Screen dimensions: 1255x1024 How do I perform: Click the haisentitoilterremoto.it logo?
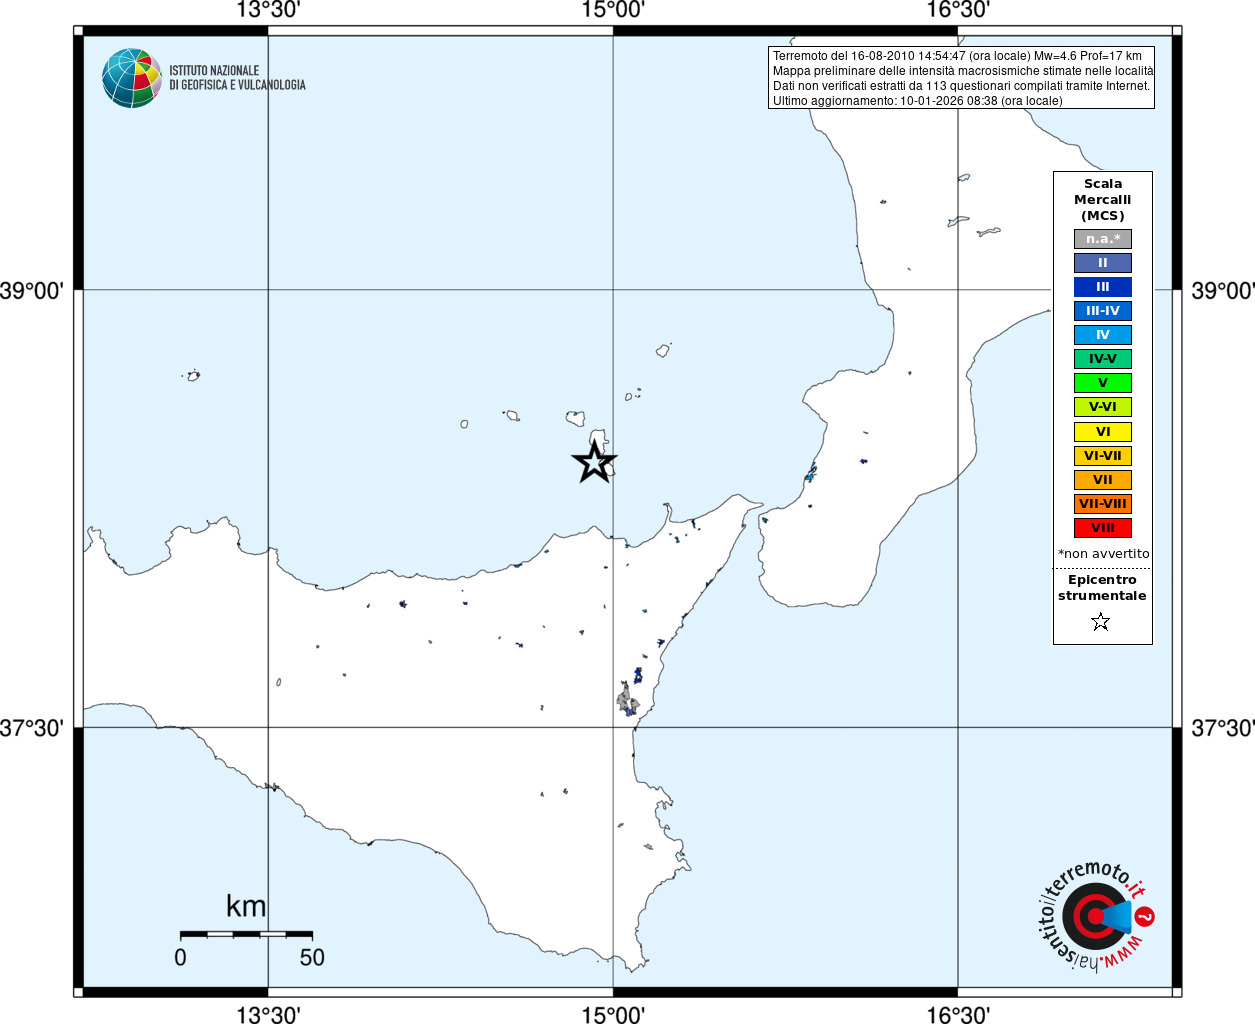coord(1097,917)
